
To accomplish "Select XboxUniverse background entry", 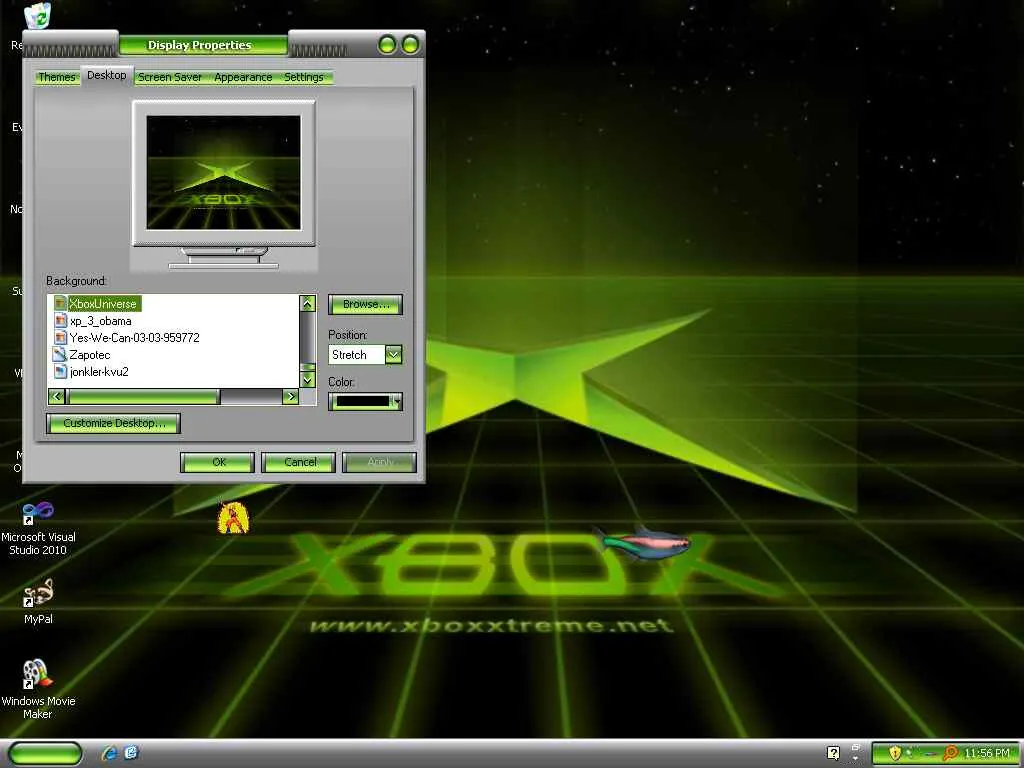I will [103, 304].
